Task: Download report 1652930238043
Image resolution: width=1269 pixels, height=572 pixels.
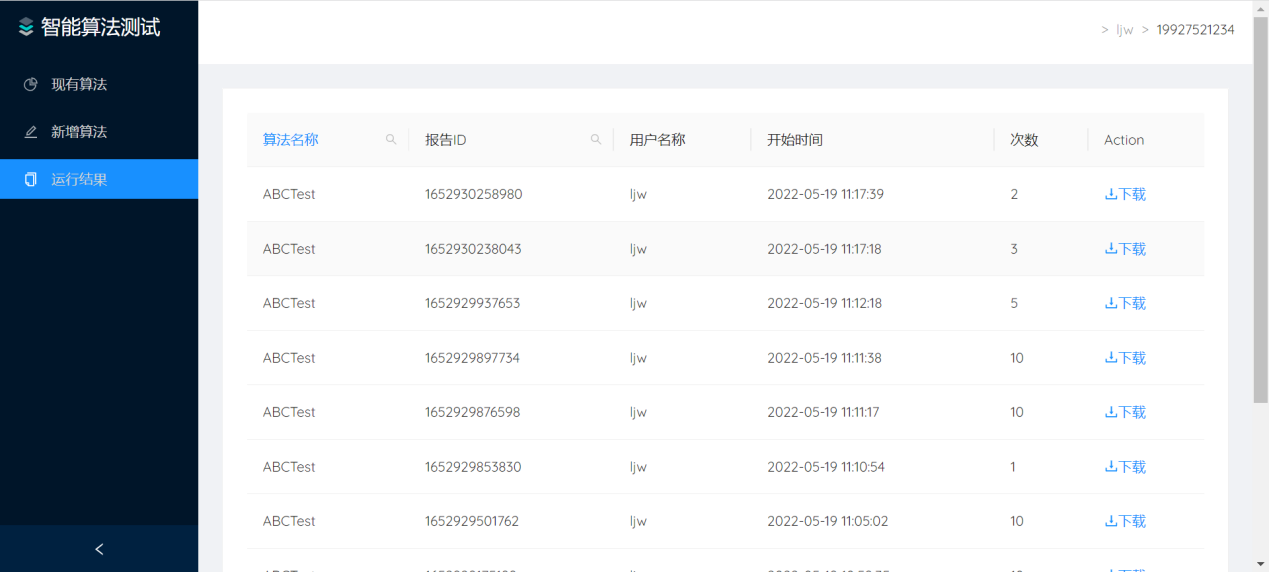Action: [x=1125, y=249]
